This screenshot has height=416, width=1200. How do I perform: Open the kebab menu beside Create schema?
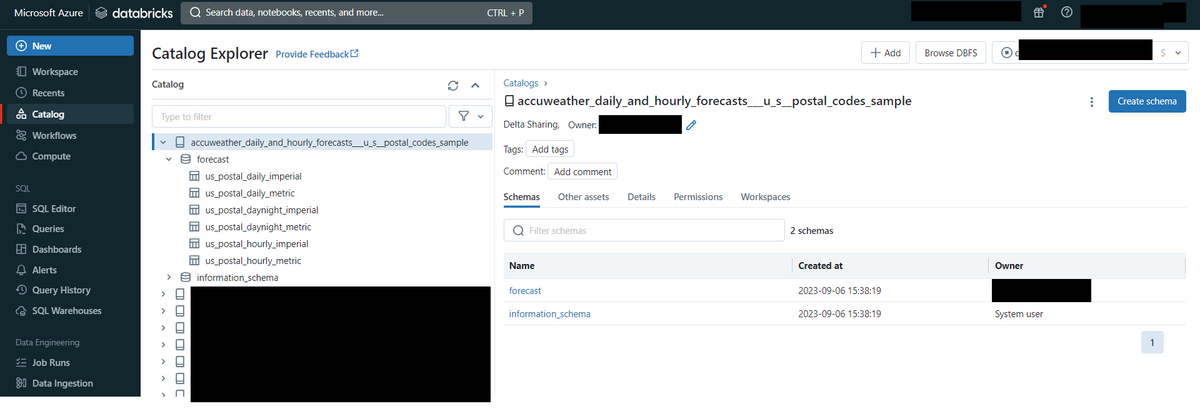click(x=1091, y=101)
